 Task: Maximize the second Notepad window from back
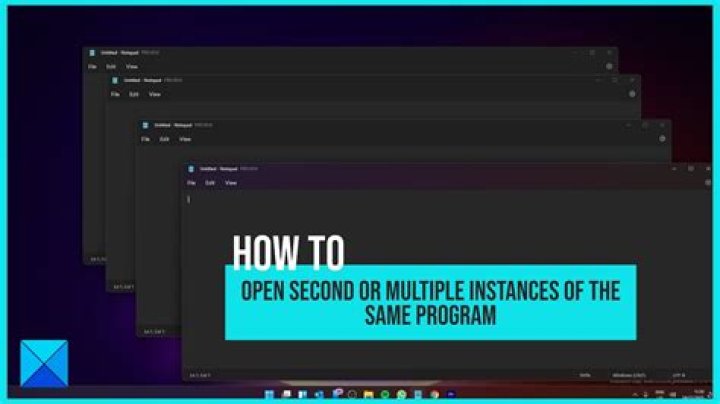coord(615,80)
